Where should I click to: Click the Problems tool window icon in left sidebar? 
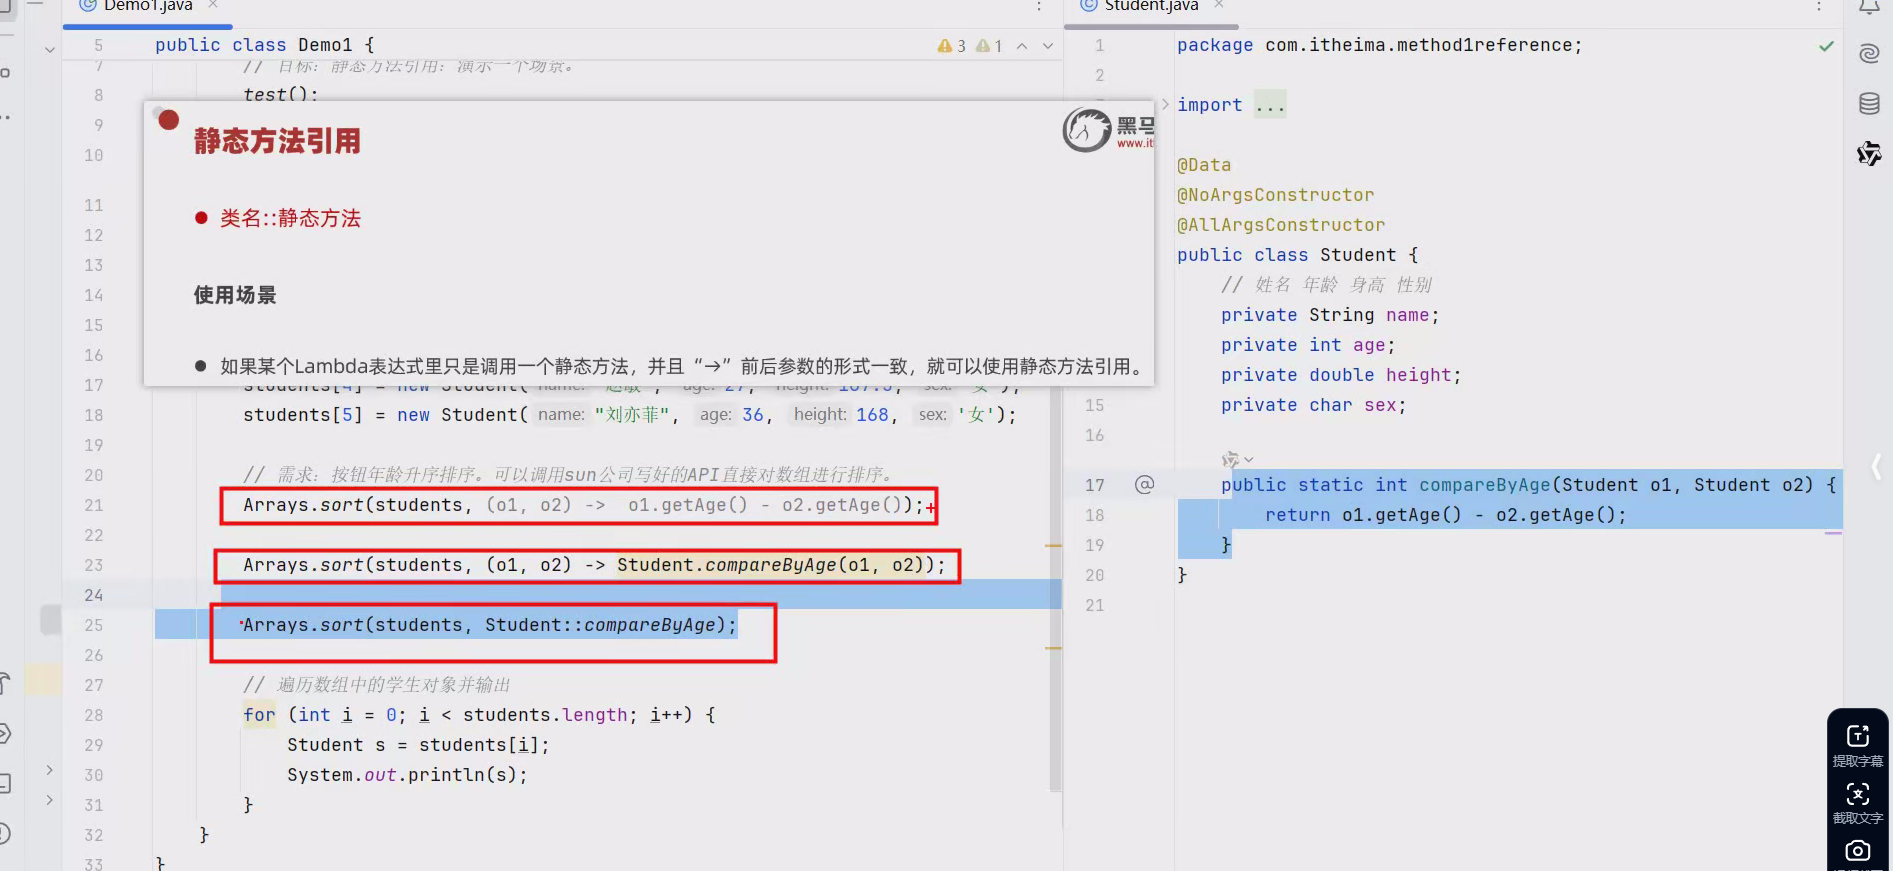point(4,834)
